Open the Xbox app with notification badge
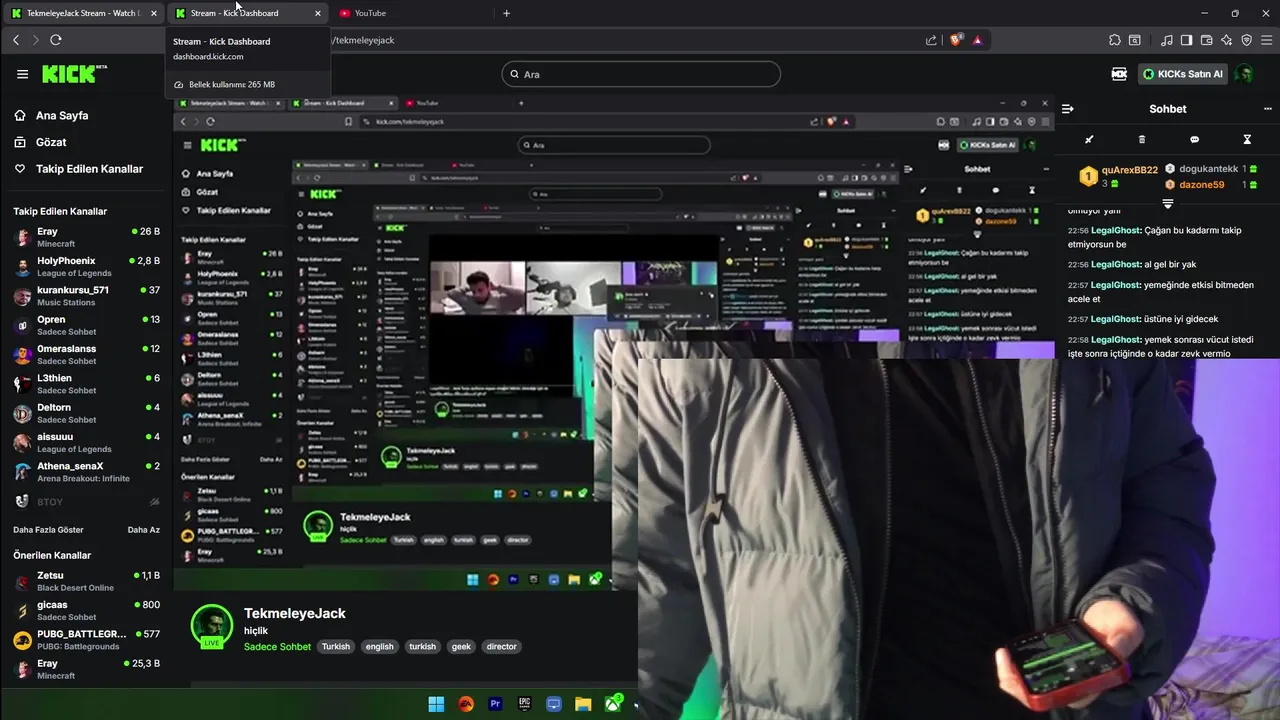Screen dimensions: 1280x720 tap(613, 703)
